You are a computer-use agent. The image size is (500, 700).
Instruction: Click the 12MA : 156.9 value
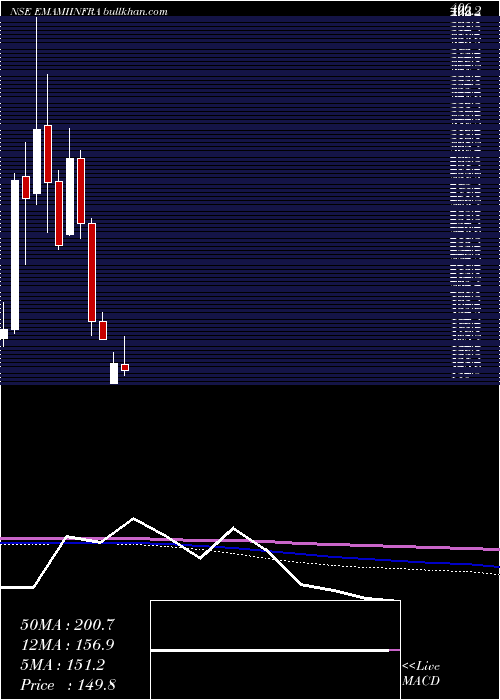(67, 645)
